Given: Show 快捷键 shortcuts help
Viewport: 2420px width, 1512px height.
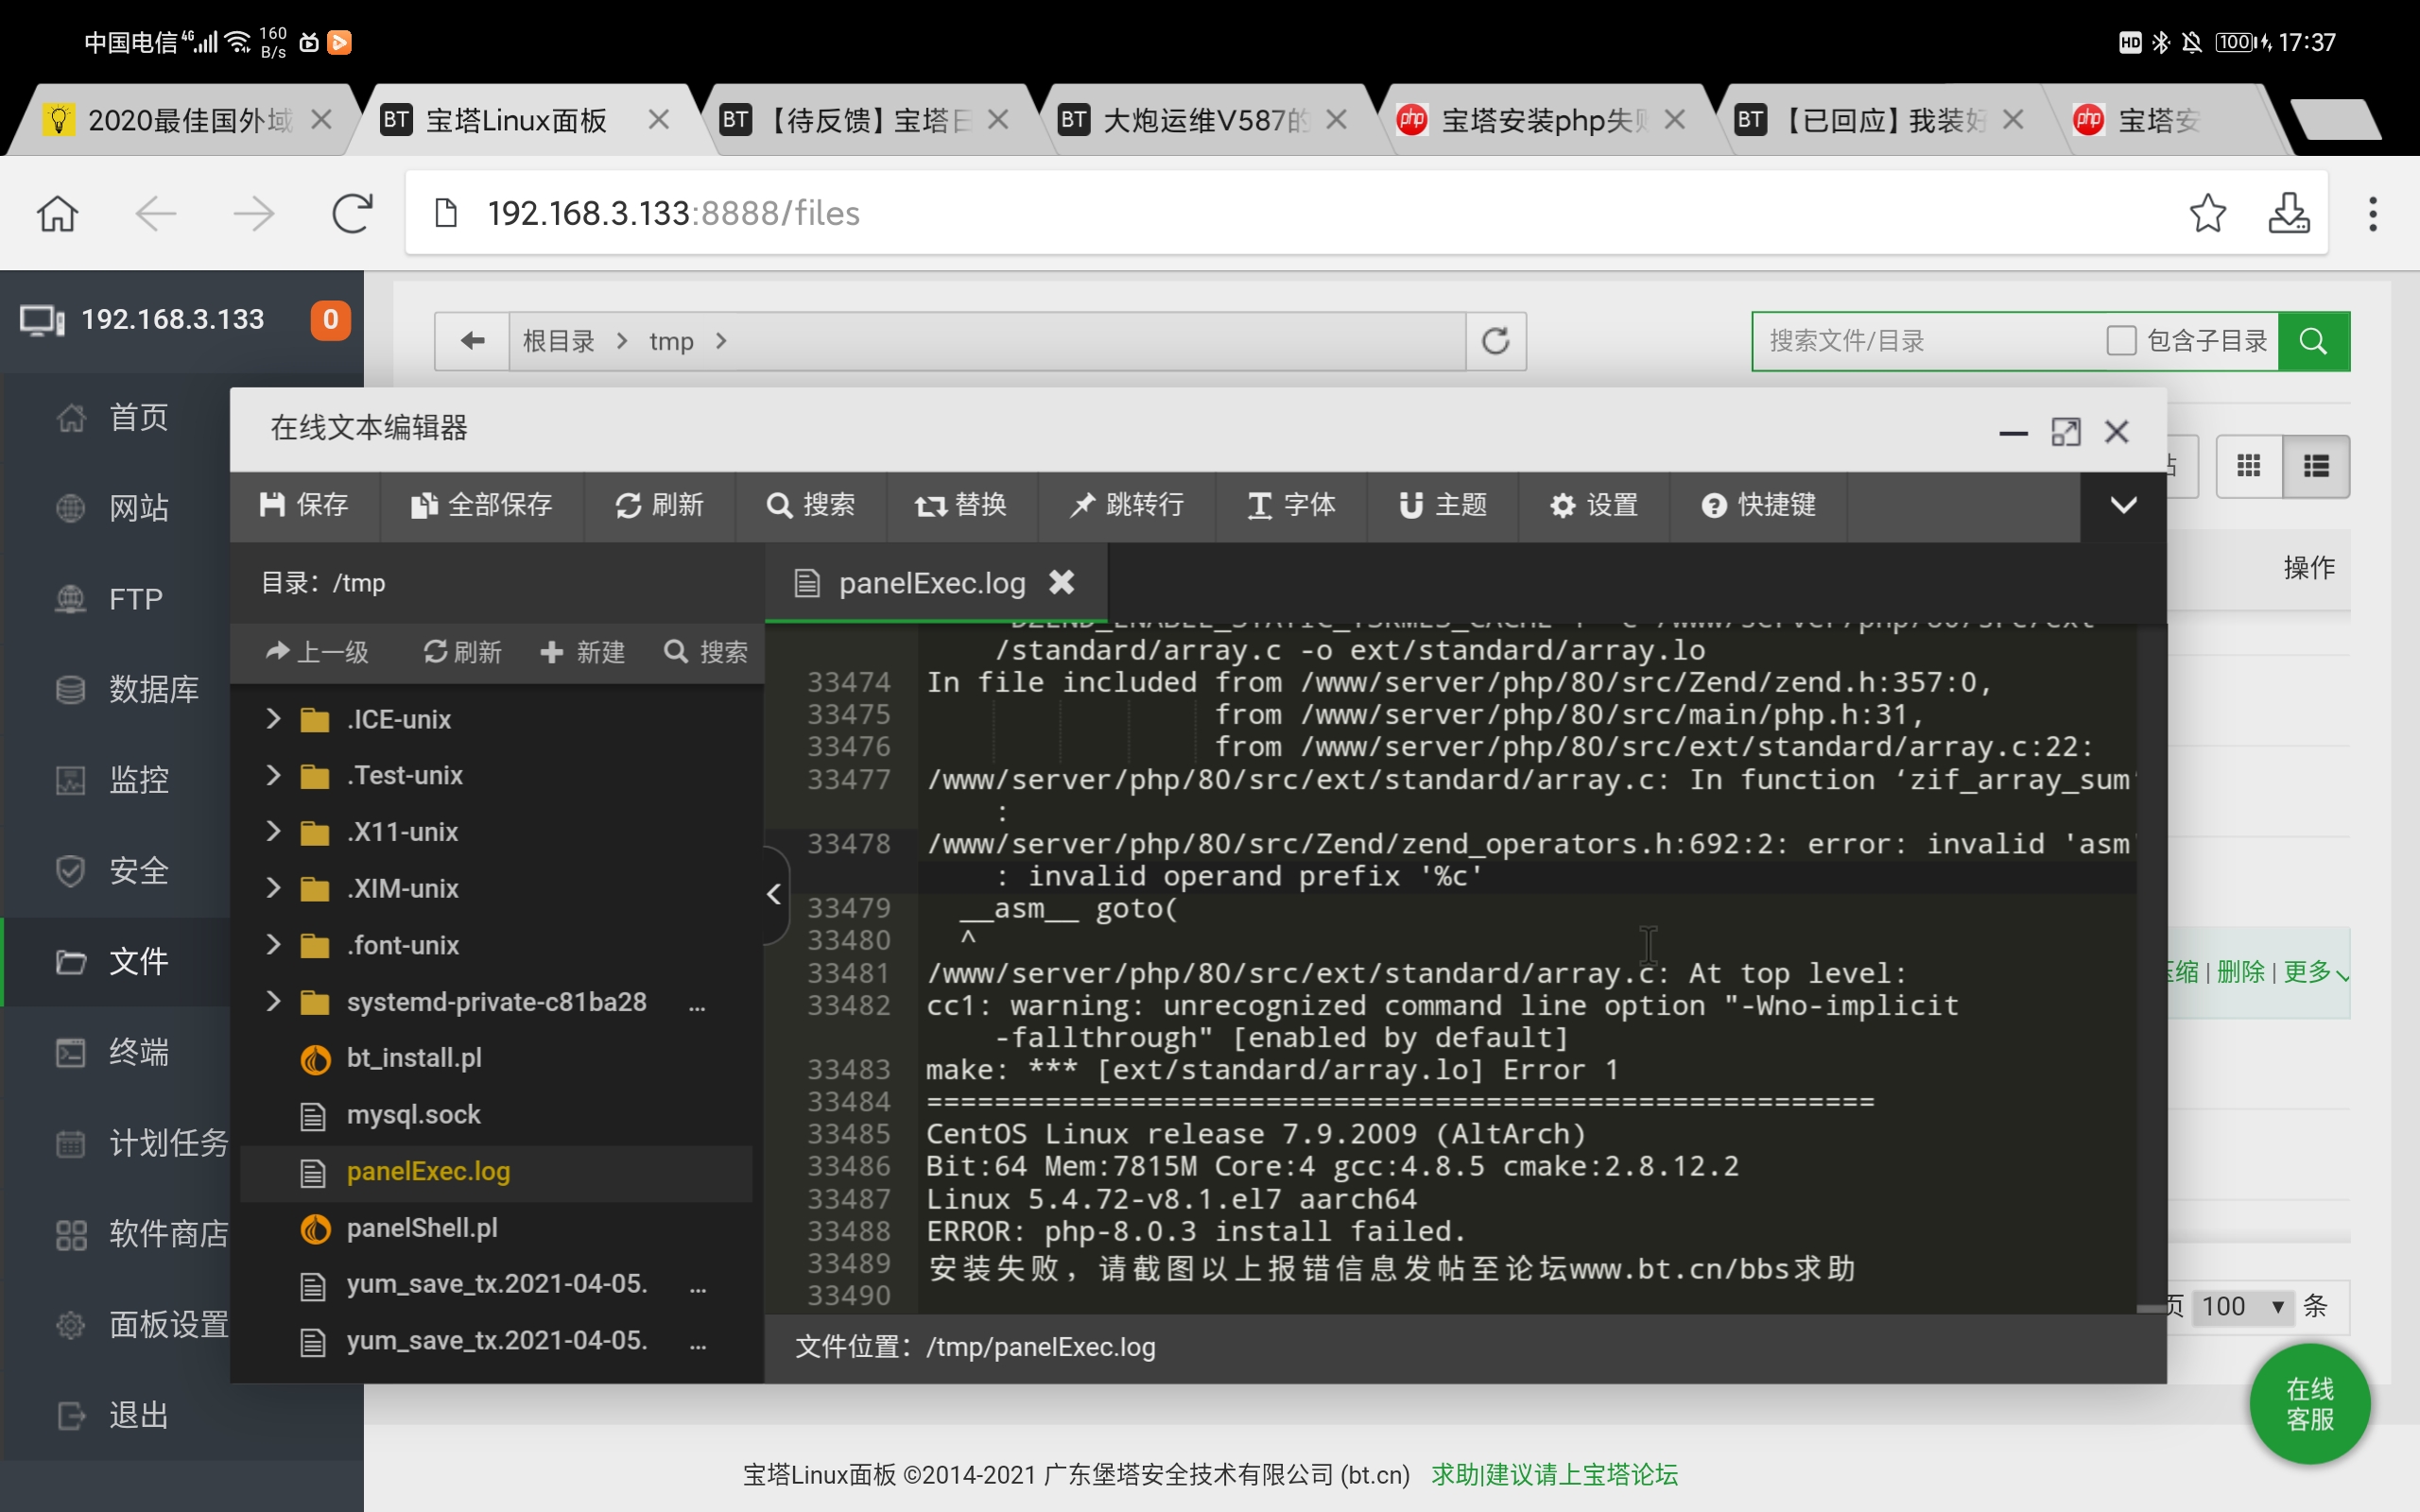Looking at the screenshot, I should (x=1759, y=505).
